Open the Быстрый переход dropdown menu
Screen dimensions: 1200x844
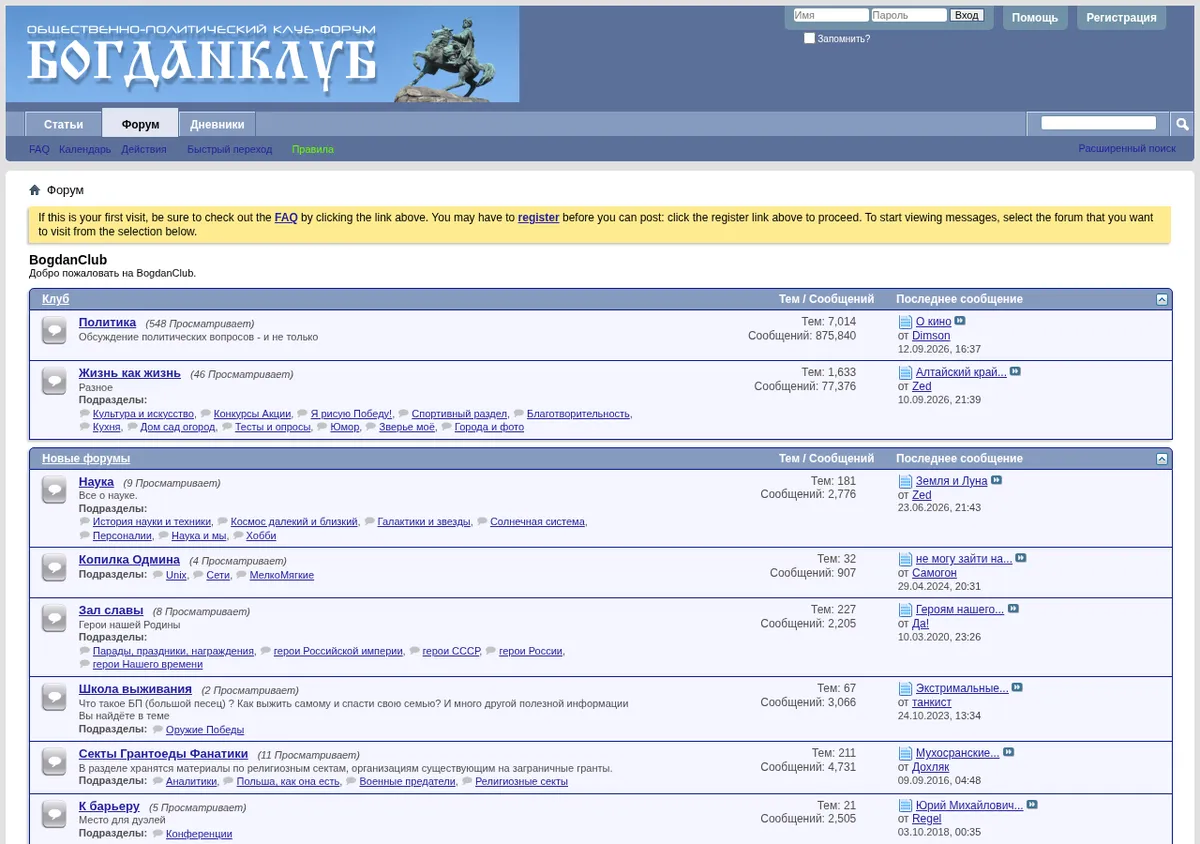point(229,149)
